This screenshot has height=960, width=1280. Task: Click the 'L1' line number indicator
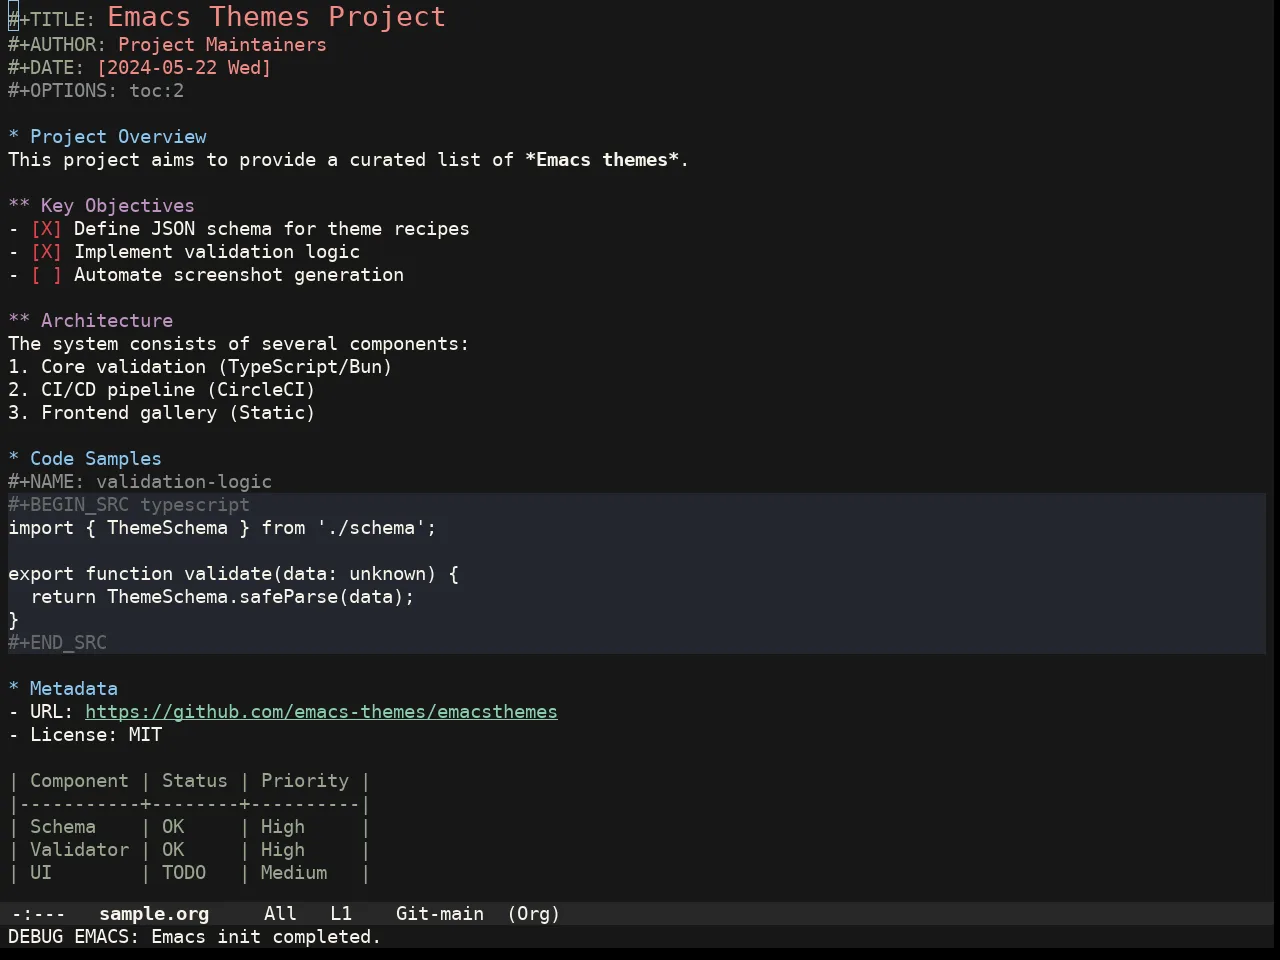(341, 914)
